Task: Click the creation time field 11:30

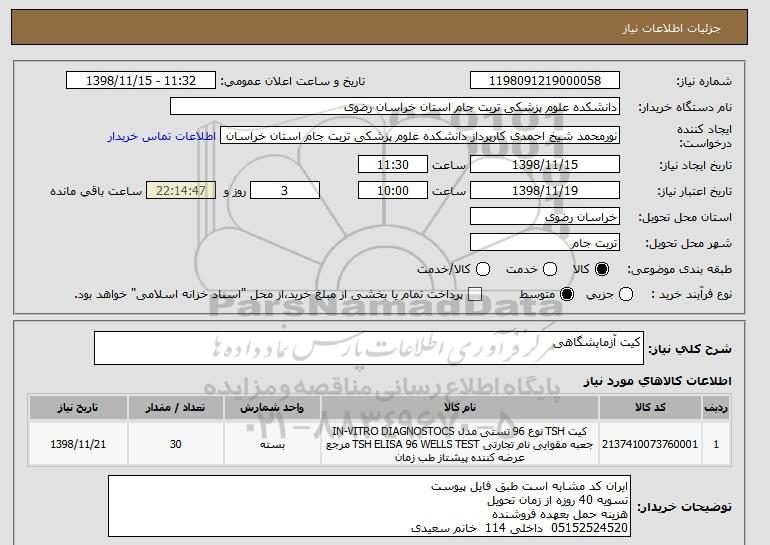Action: click(x=393, y=164)
